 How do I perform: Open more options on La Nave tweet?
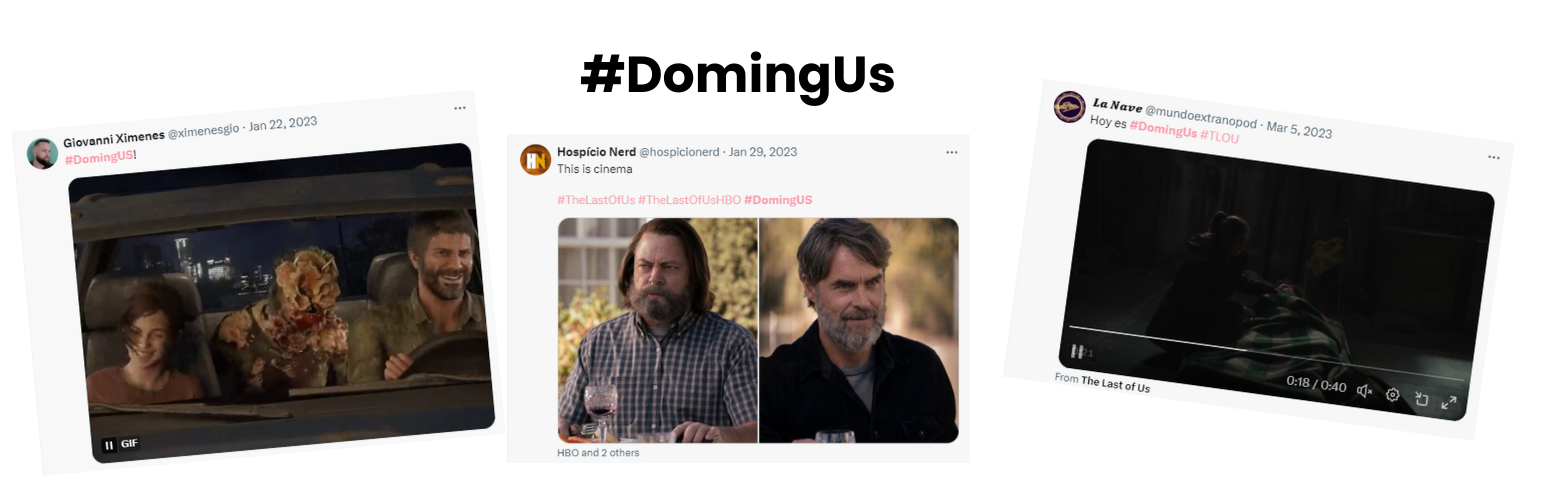pos(1493,157)
